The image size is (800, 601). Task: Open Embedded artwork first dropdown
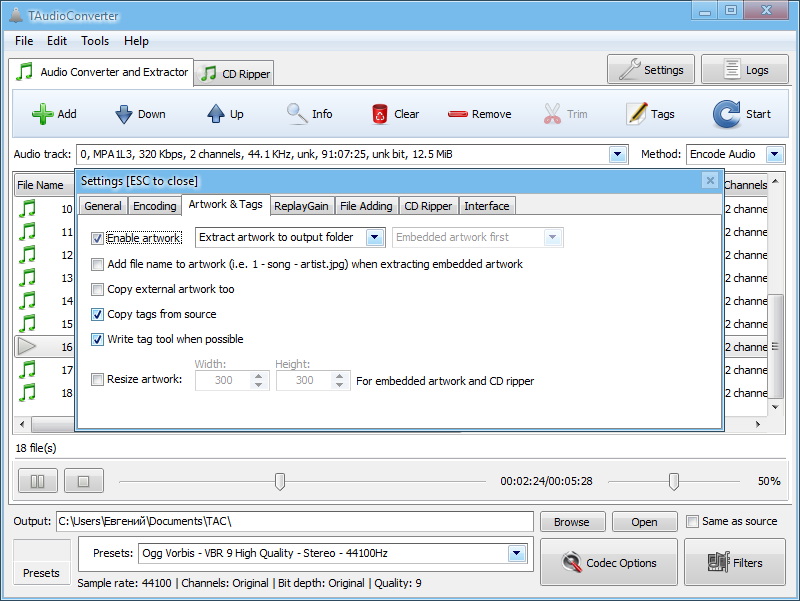pos(553,237)
